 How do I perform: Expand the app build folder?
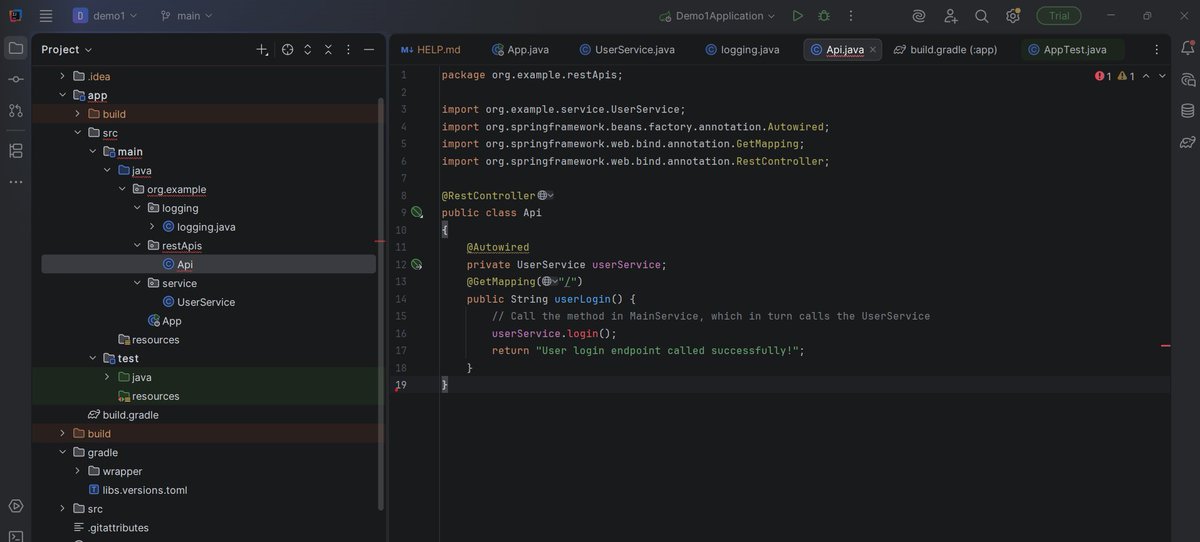[x=77, y=114]
